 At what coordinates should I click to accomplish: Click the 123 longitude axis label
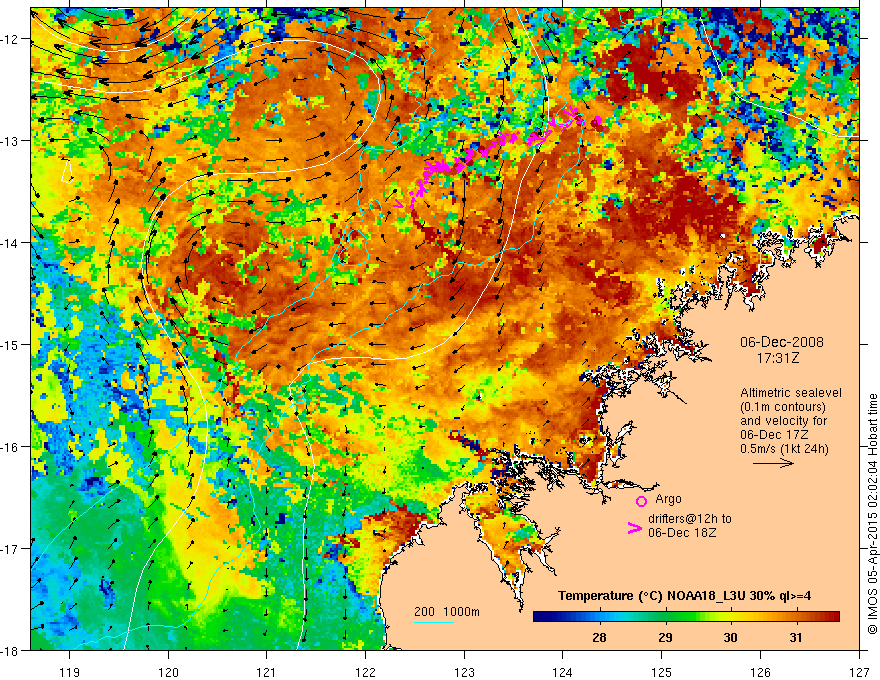click(x=464, y=672)
